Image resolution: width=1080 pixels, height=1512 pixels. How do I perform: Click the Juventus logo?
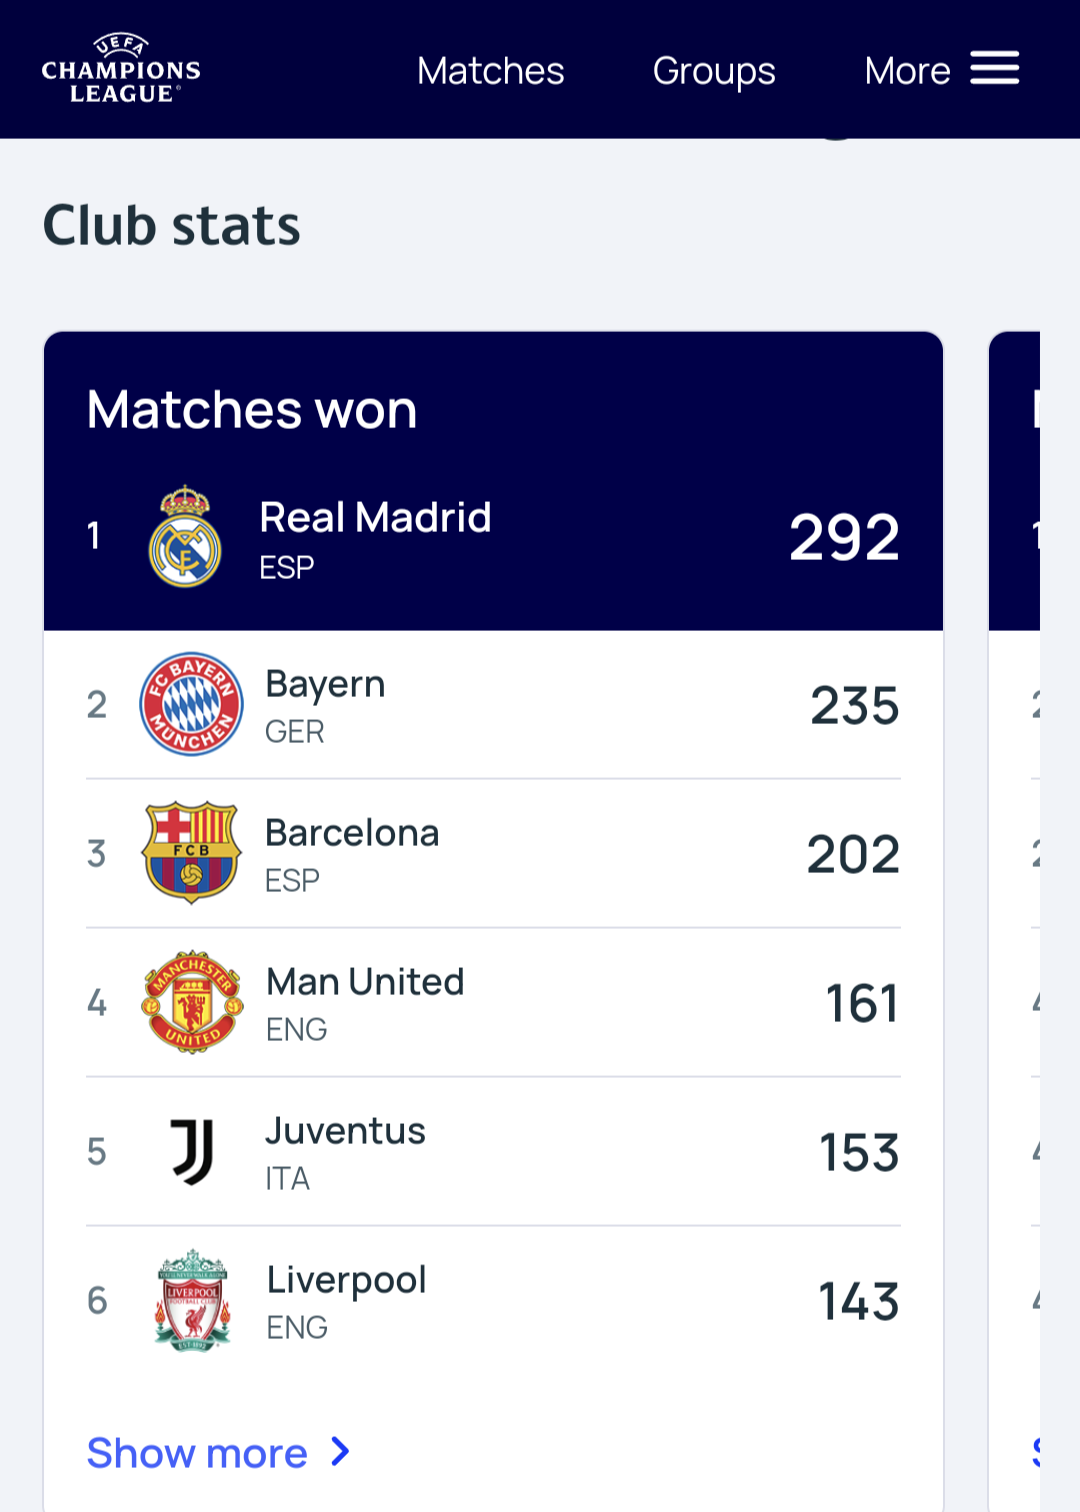192,1151
